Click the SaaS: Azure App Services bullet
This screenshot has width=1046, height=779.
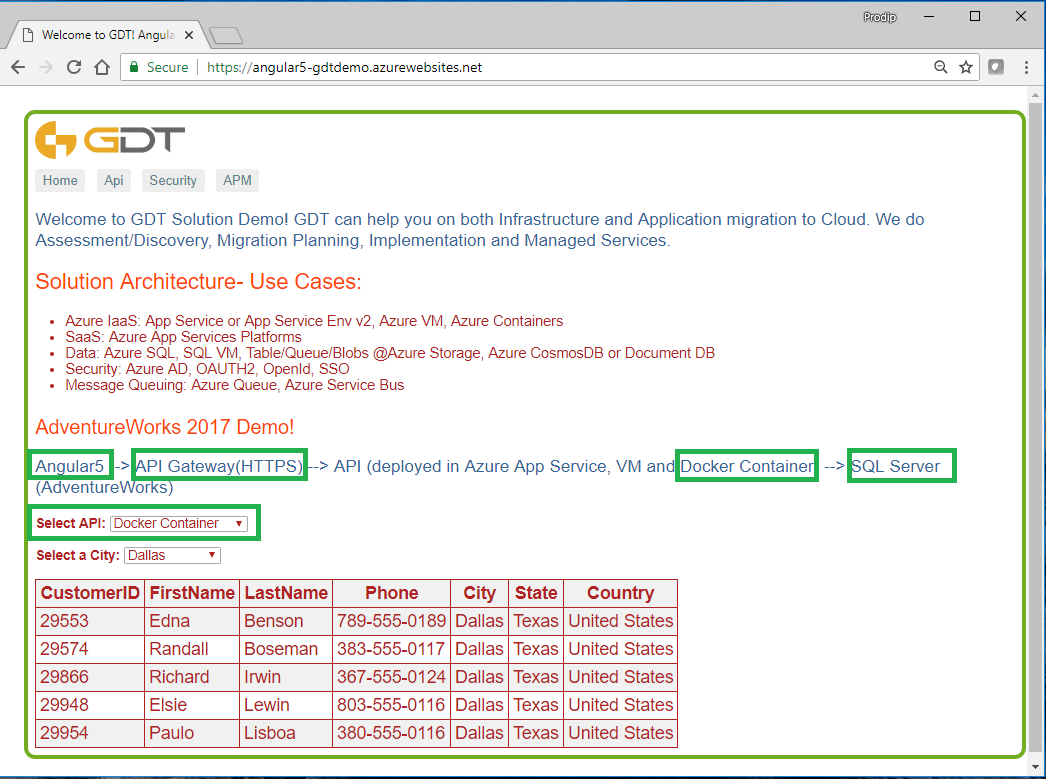coord(183,337)
